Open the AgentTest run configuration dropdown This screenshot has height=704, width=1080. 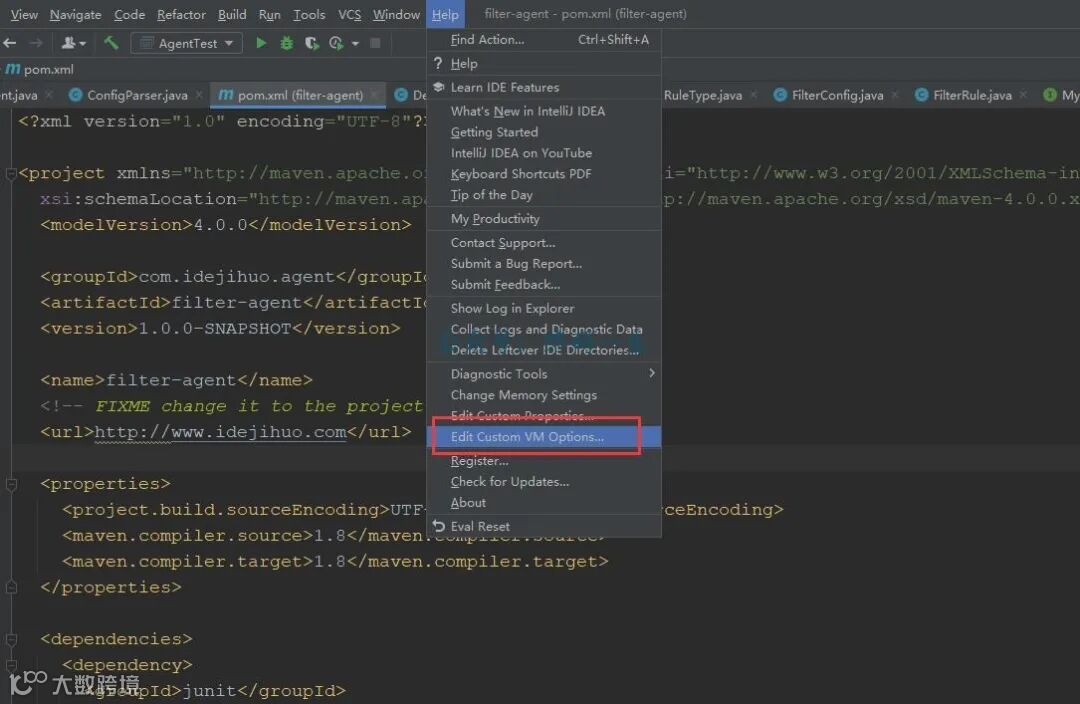pos(187,43)
